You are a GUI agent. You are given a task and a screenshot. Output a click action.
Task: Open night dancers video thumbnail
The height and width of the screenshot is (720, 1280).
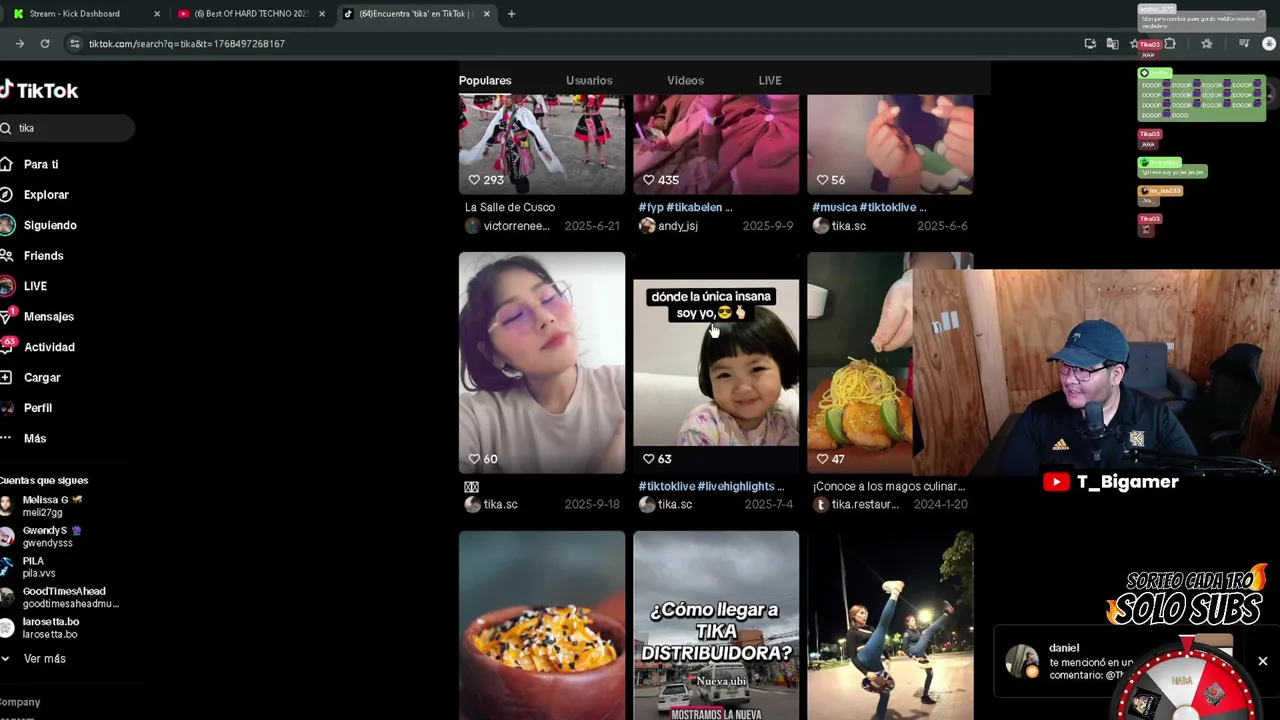(x=890, y=625)
